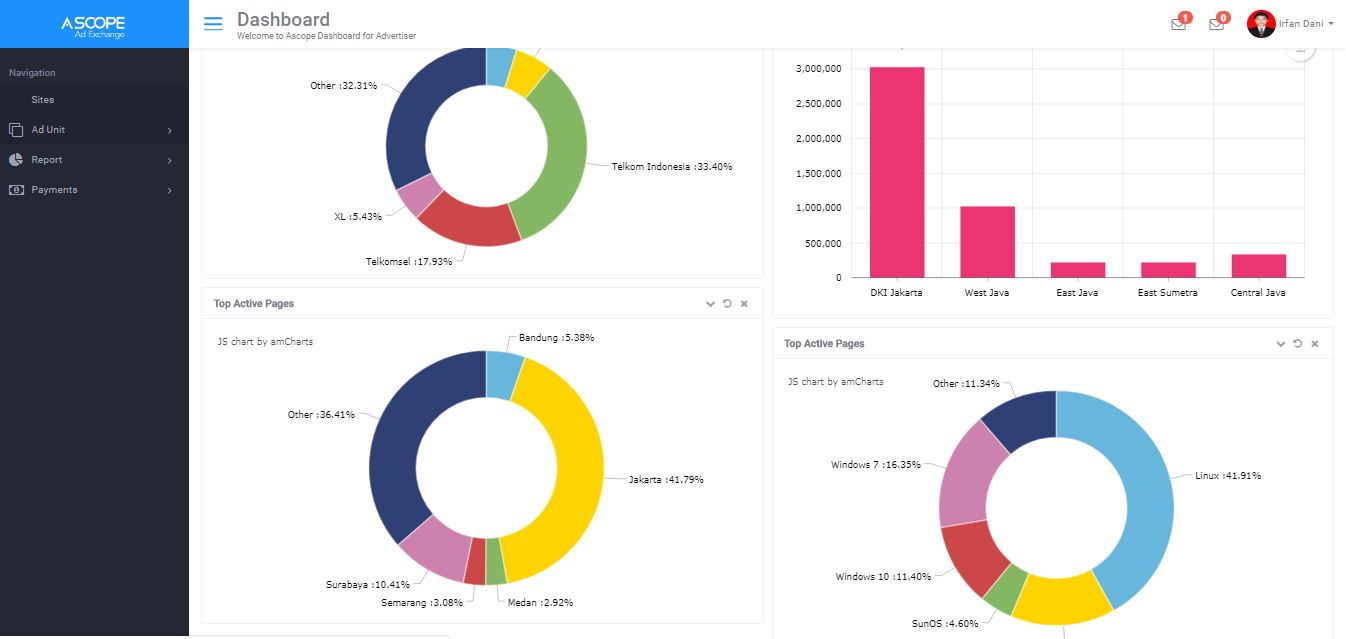Open the Ad Unit menu entry

(47, 129)
